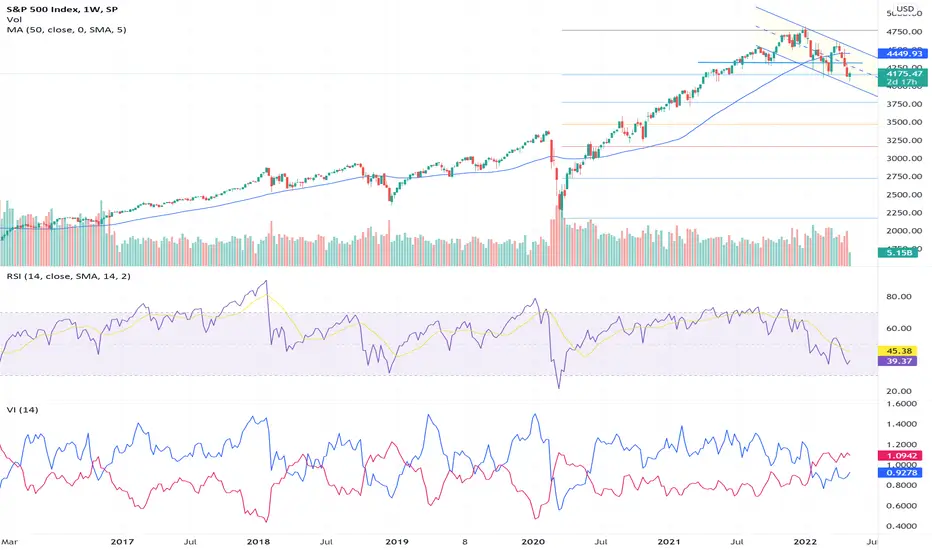
Task: Select the Vol indicator label
Action: click(x=14, y=19)
